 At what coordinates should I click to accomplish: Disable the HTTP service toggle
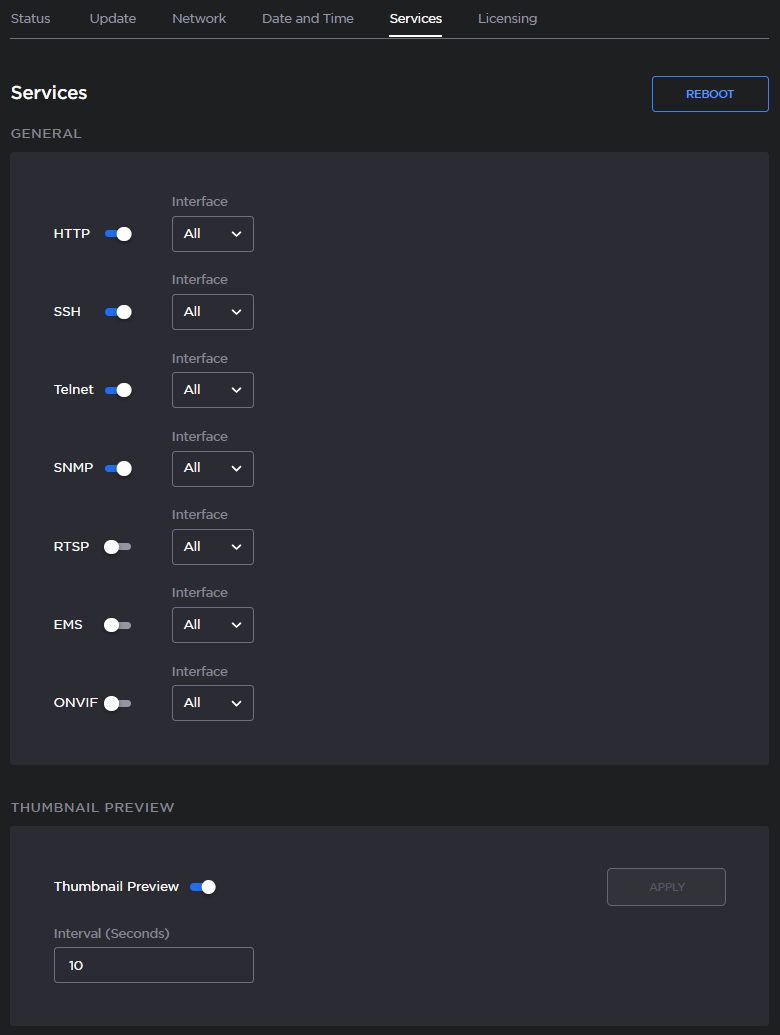coord(118,234)
